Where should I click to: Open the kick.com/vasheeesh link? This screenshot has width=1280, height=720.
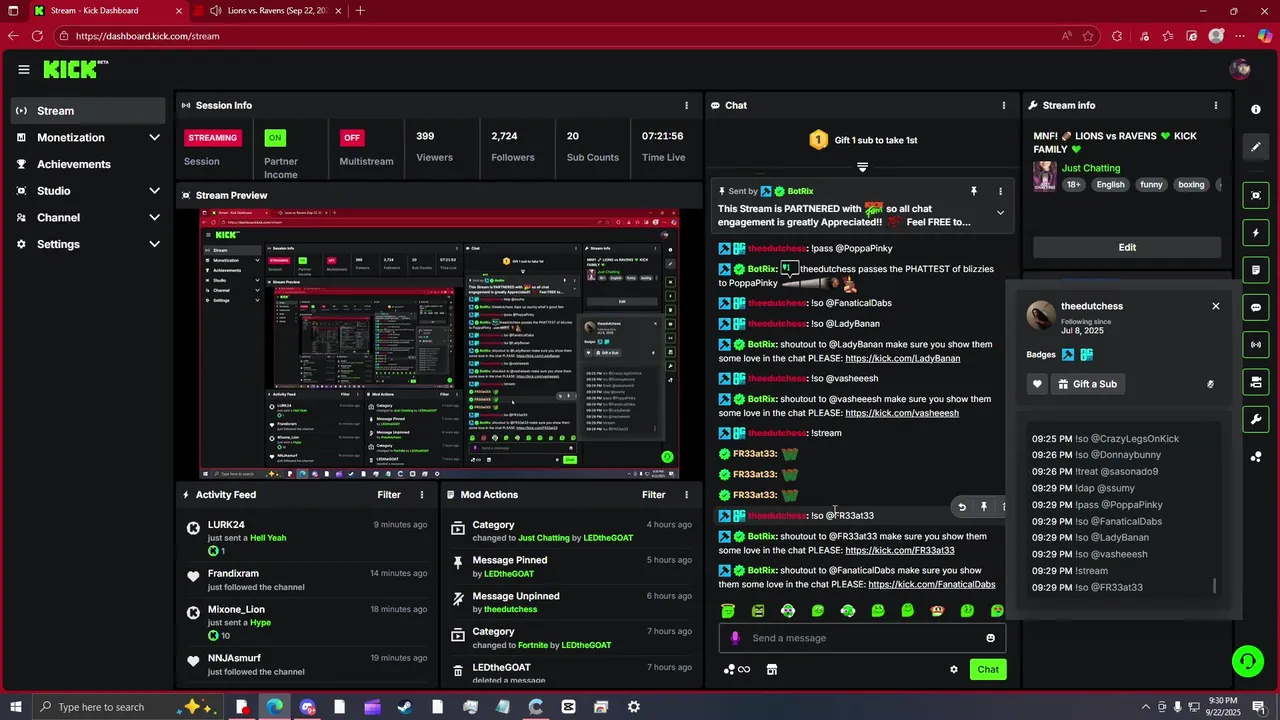[x=902, y=413]
